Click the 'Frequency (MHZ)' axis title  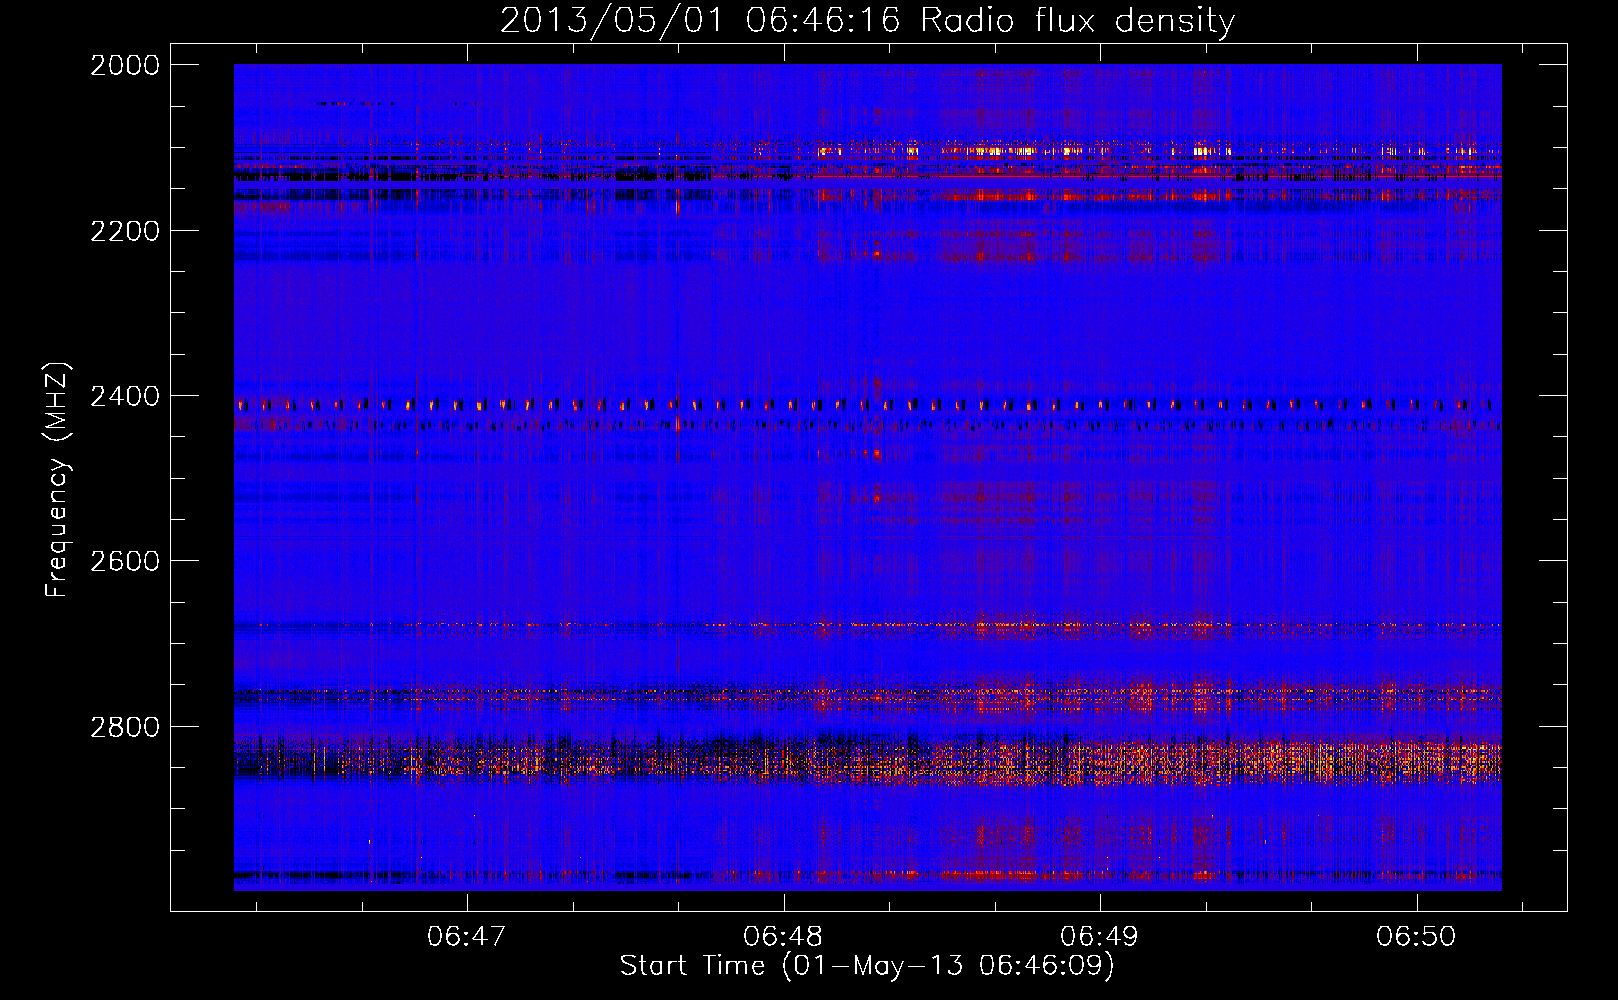click(x=58, y=480)
